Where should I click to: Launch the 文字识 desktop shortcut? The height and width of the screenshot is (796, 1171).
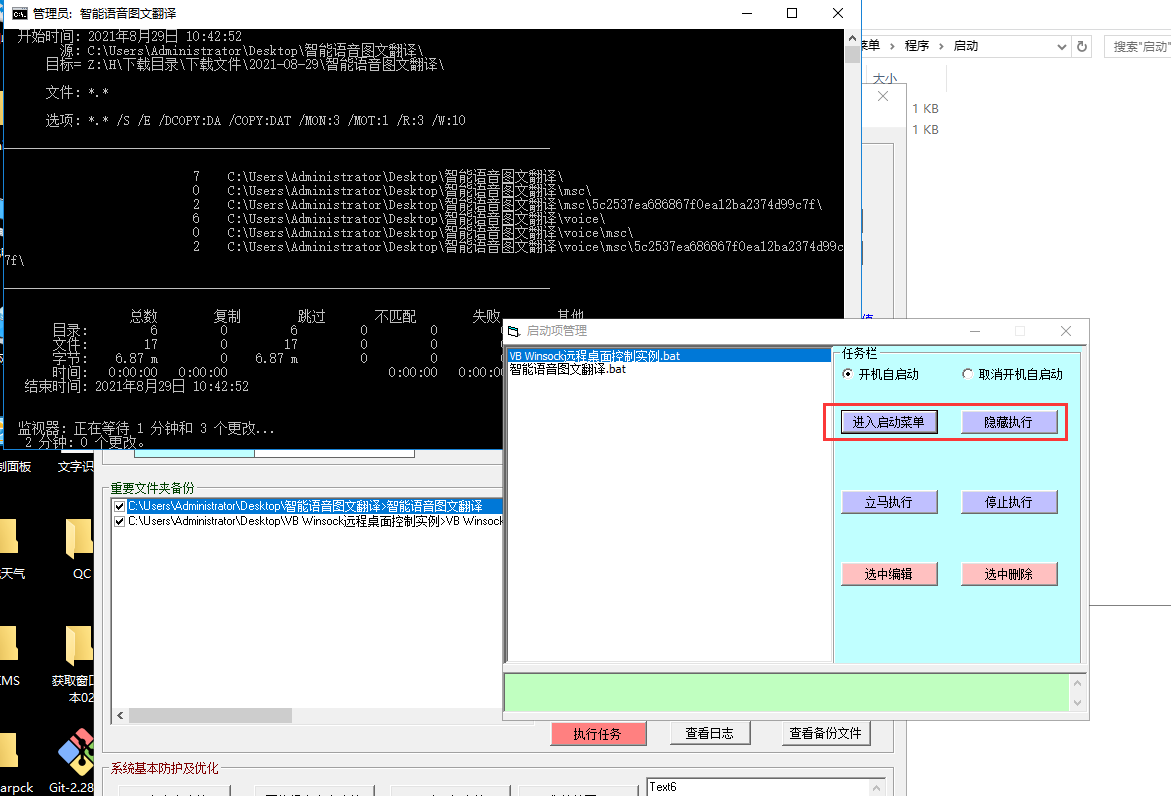76,466
